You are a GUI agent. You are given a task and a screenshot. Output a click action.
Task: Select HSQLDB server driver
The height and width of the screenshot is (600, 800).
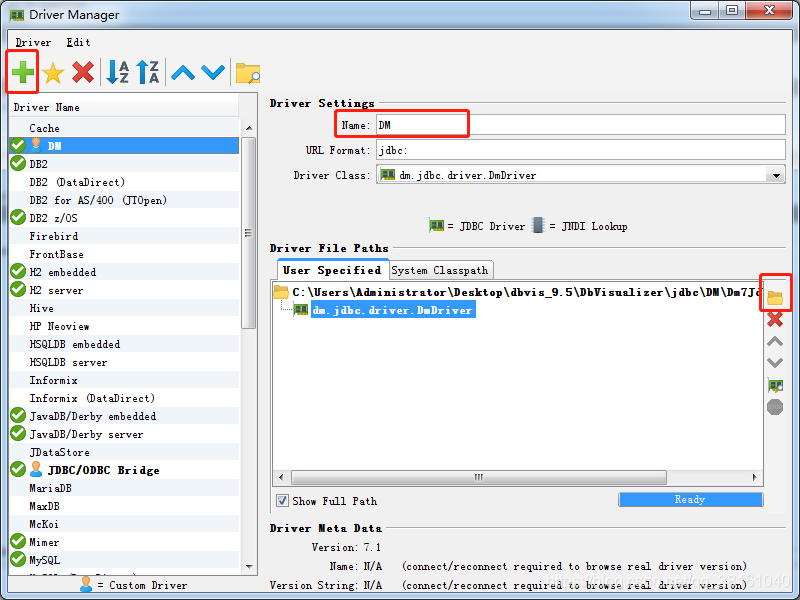(x=124, y=362)
